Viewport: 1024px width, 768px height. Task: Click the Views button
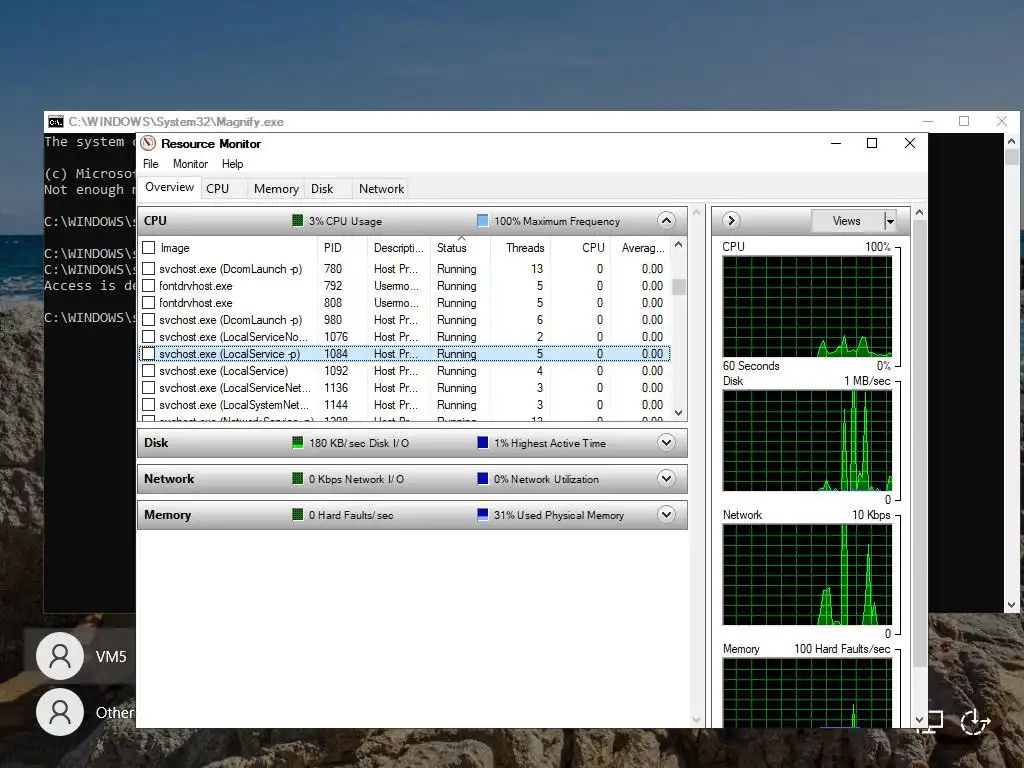click(x=846, y=221)
